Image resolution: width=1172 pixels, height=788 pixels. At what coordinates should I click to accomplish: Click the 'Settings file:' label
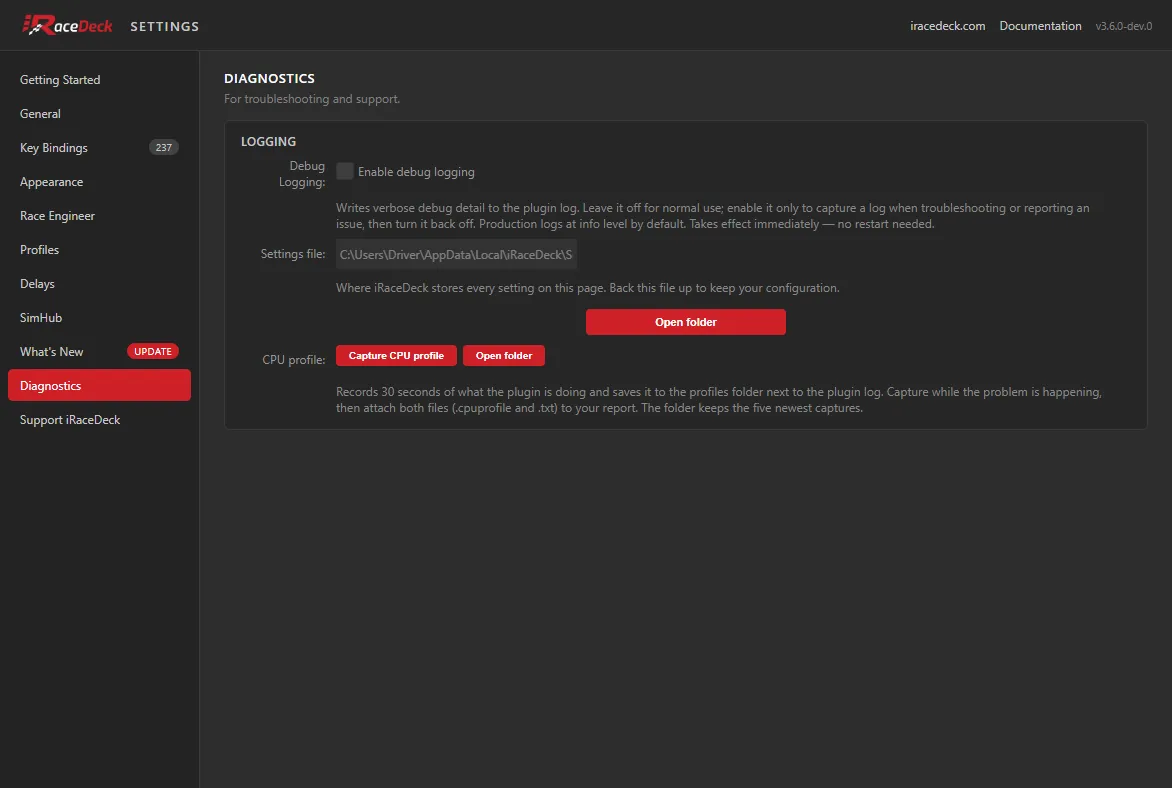pos(293,254)
